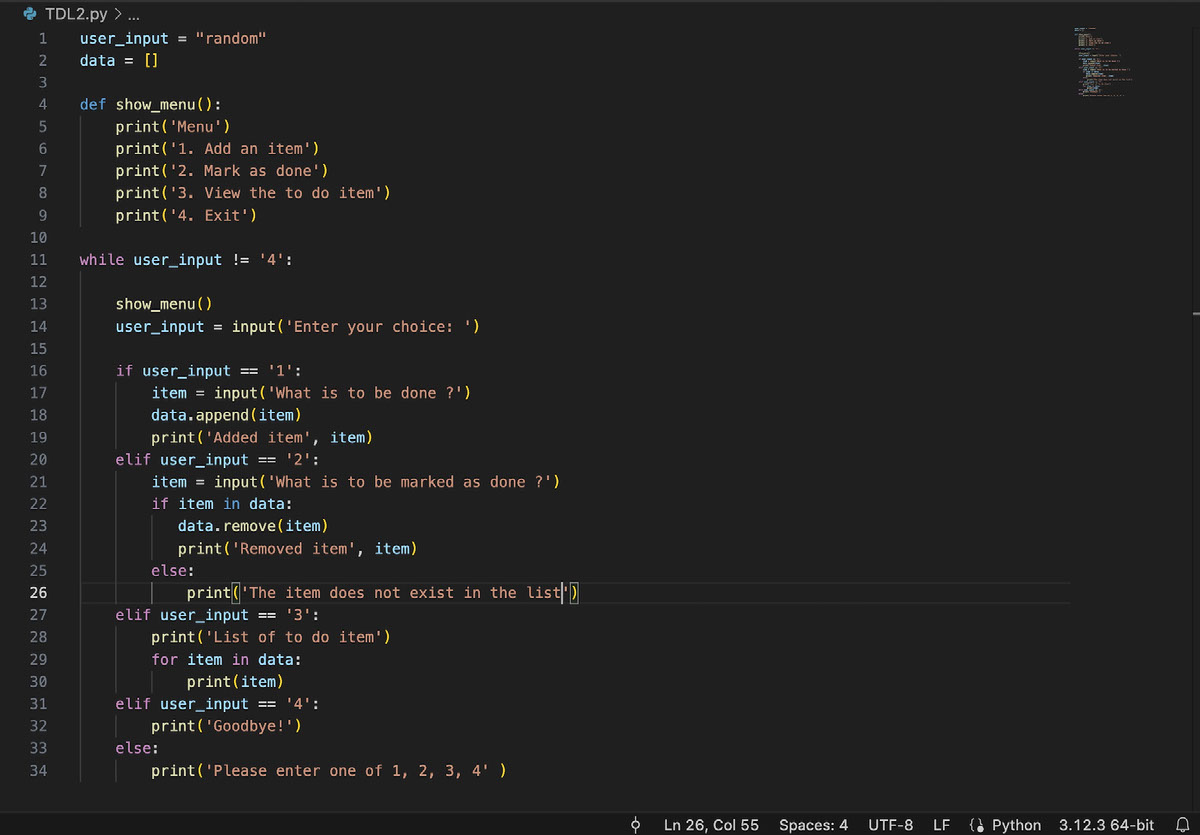The width and height of the screenshot is (1200, 835).
Task: Click the status bar icon left of Ln 26
Action: coord(635,825)
